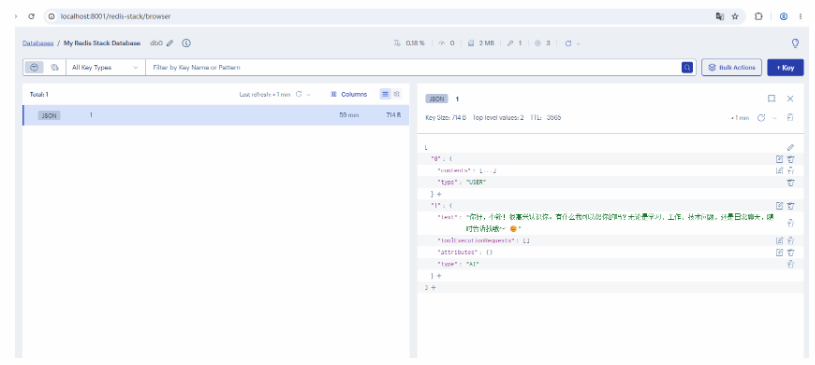Delete the "1" object
The width and height of the screenshot is (815, 365).
pyautogui.click(x=791, y=206)
